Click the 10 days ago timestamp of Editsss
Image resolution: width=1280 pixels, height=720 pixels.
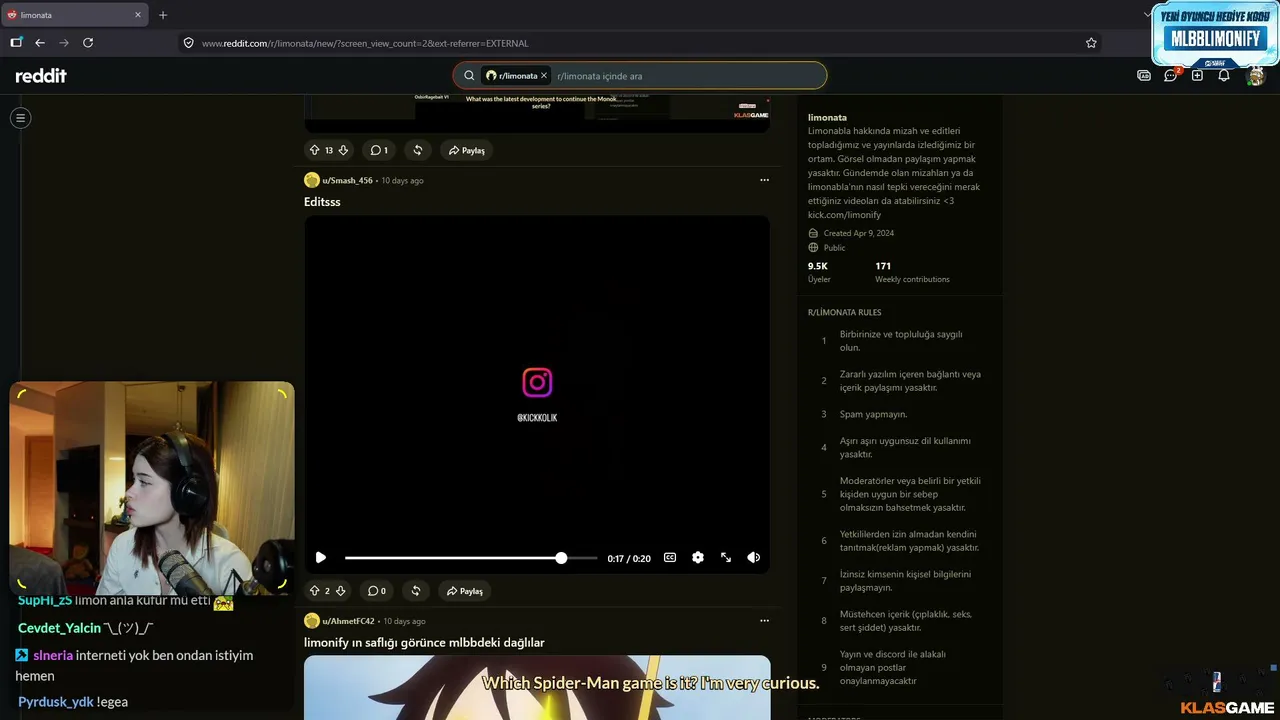point(402,181)
